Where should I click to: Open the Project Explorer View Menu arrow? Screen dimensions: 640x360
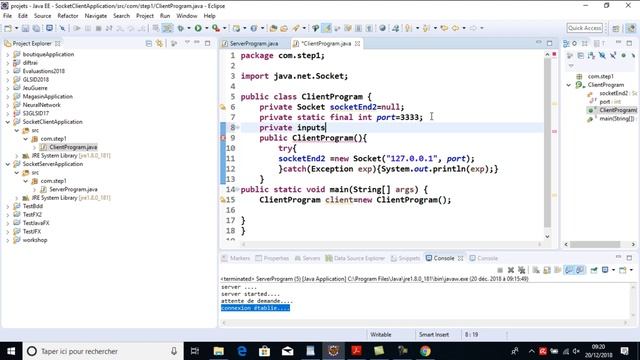pyautogui.click(x=187, y=43)
